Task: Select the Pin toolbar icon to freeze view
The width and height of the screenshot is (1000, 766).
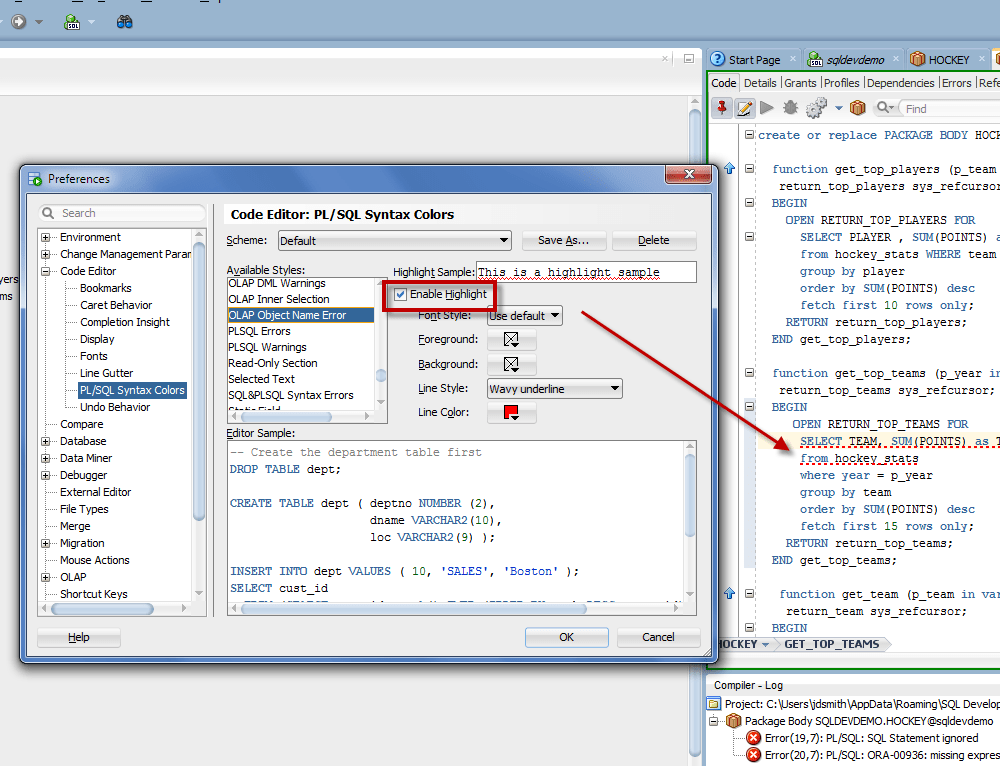Action: click(x=721, y=108)
